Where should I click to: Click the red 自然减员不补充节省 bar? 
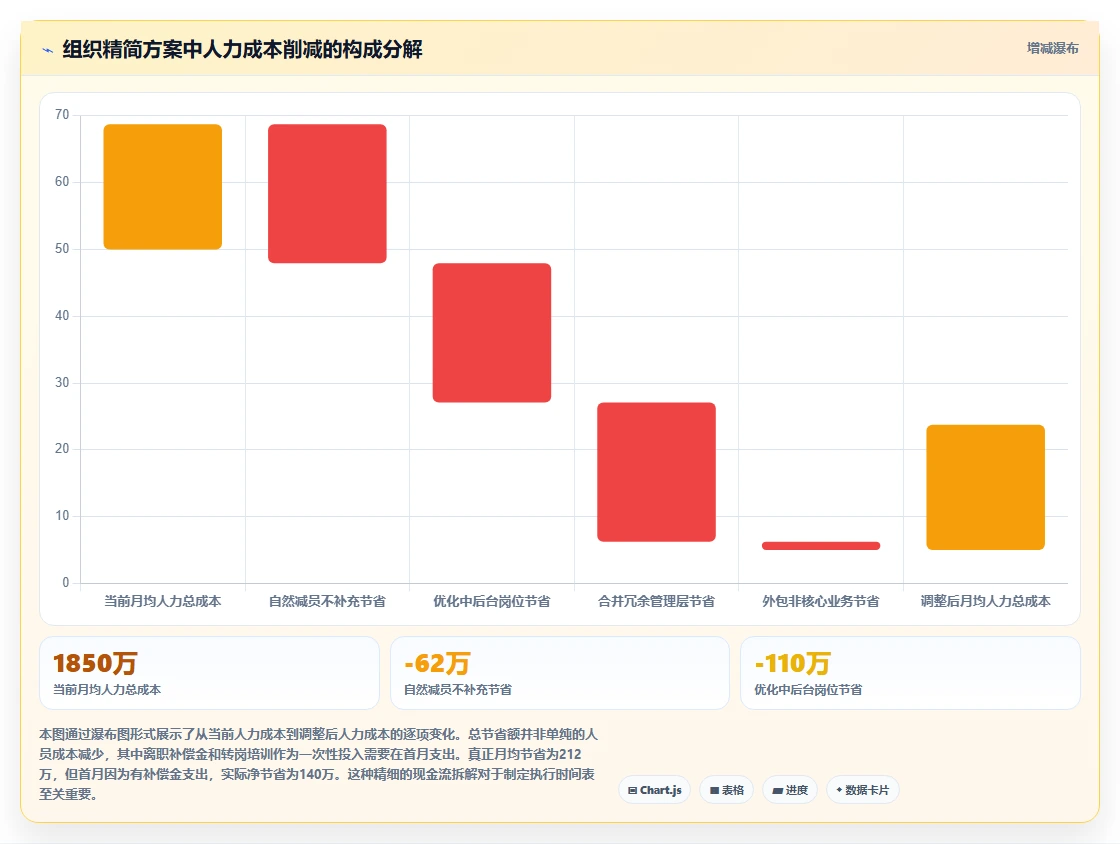click(x=327, y=194)
